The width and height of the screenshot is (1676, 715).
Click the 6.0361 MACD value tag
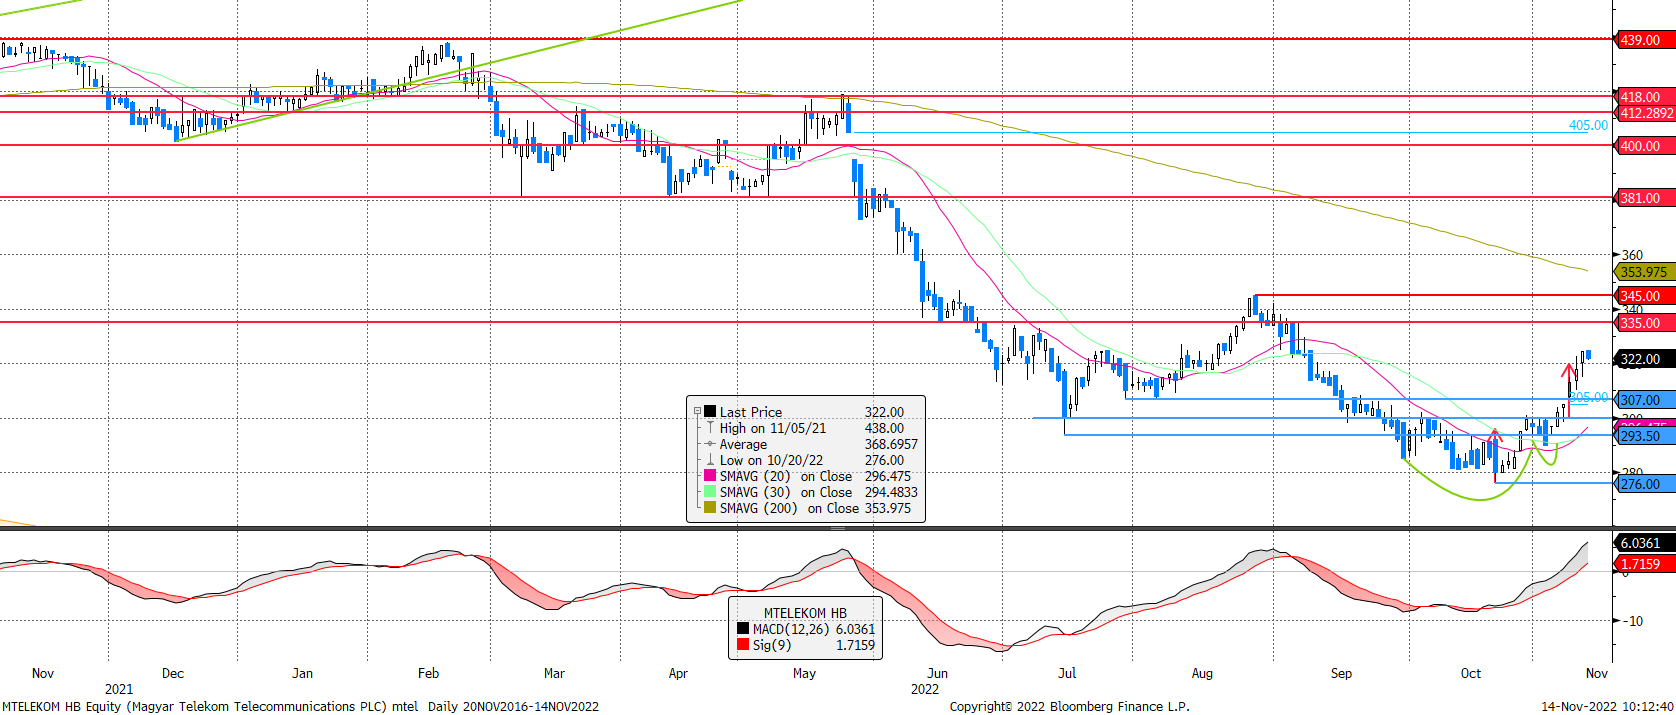click(x=1645, y=543)
